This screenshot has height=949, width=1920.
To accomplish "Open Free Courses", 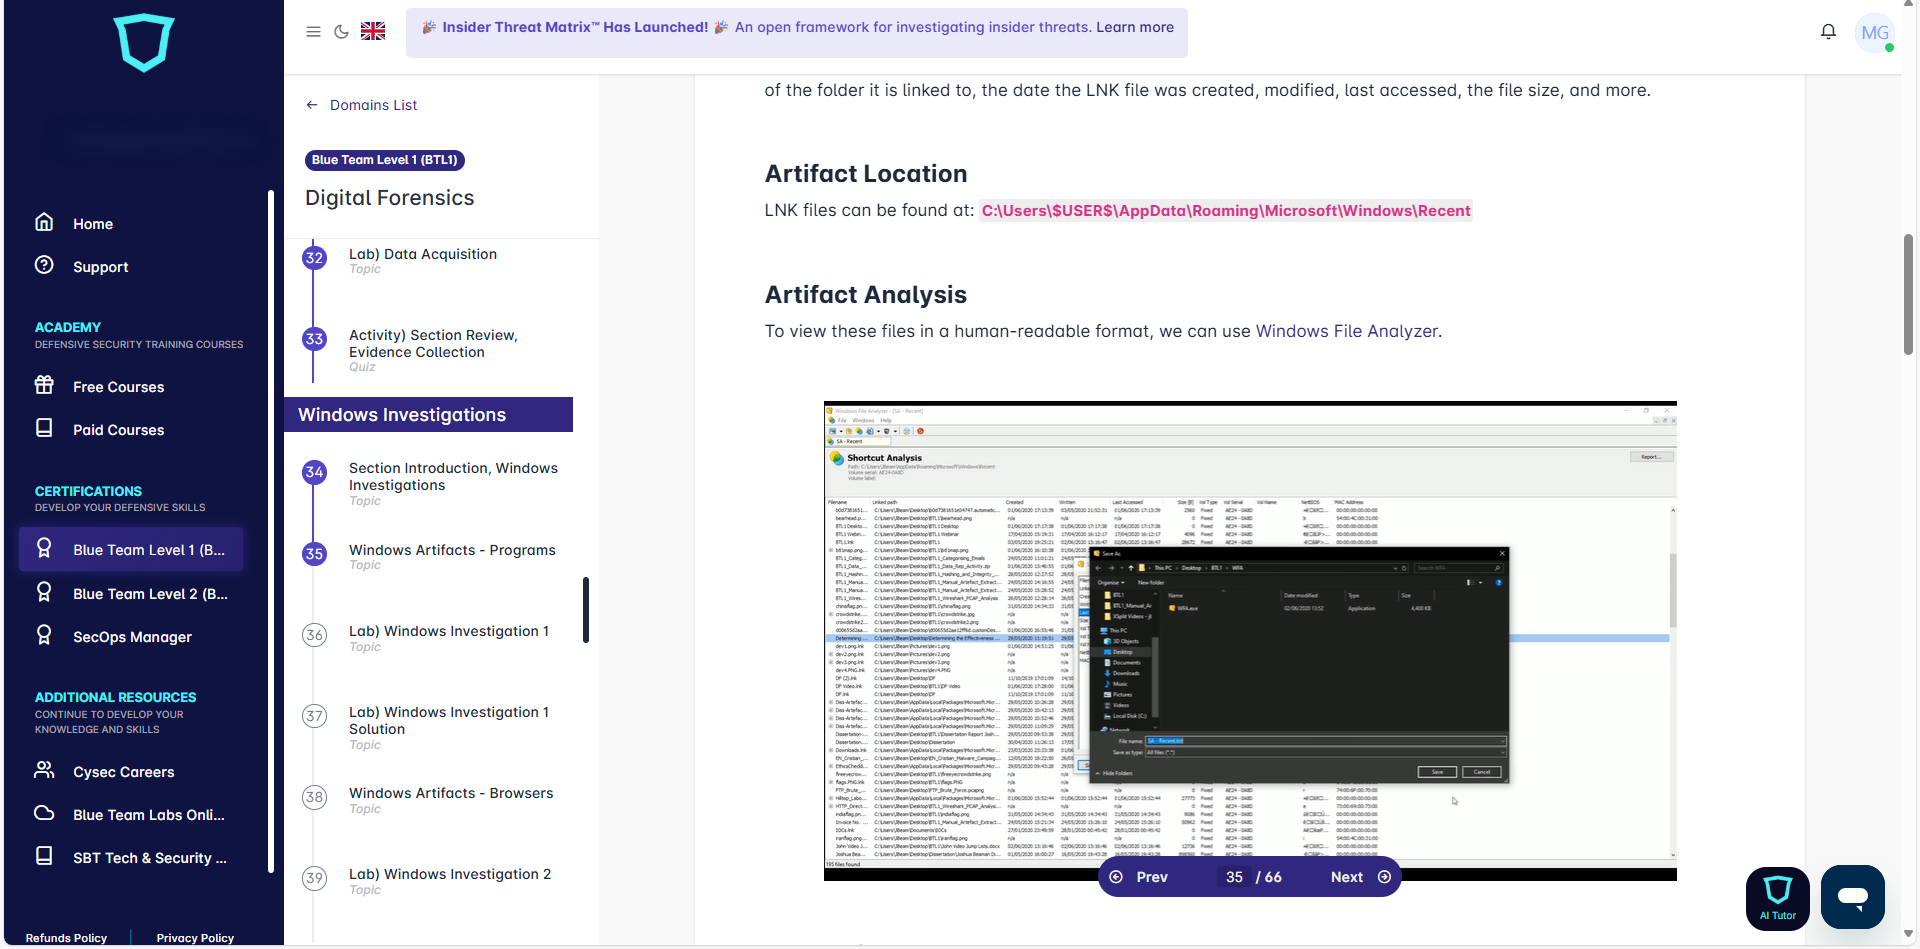I will click(118, 387).
